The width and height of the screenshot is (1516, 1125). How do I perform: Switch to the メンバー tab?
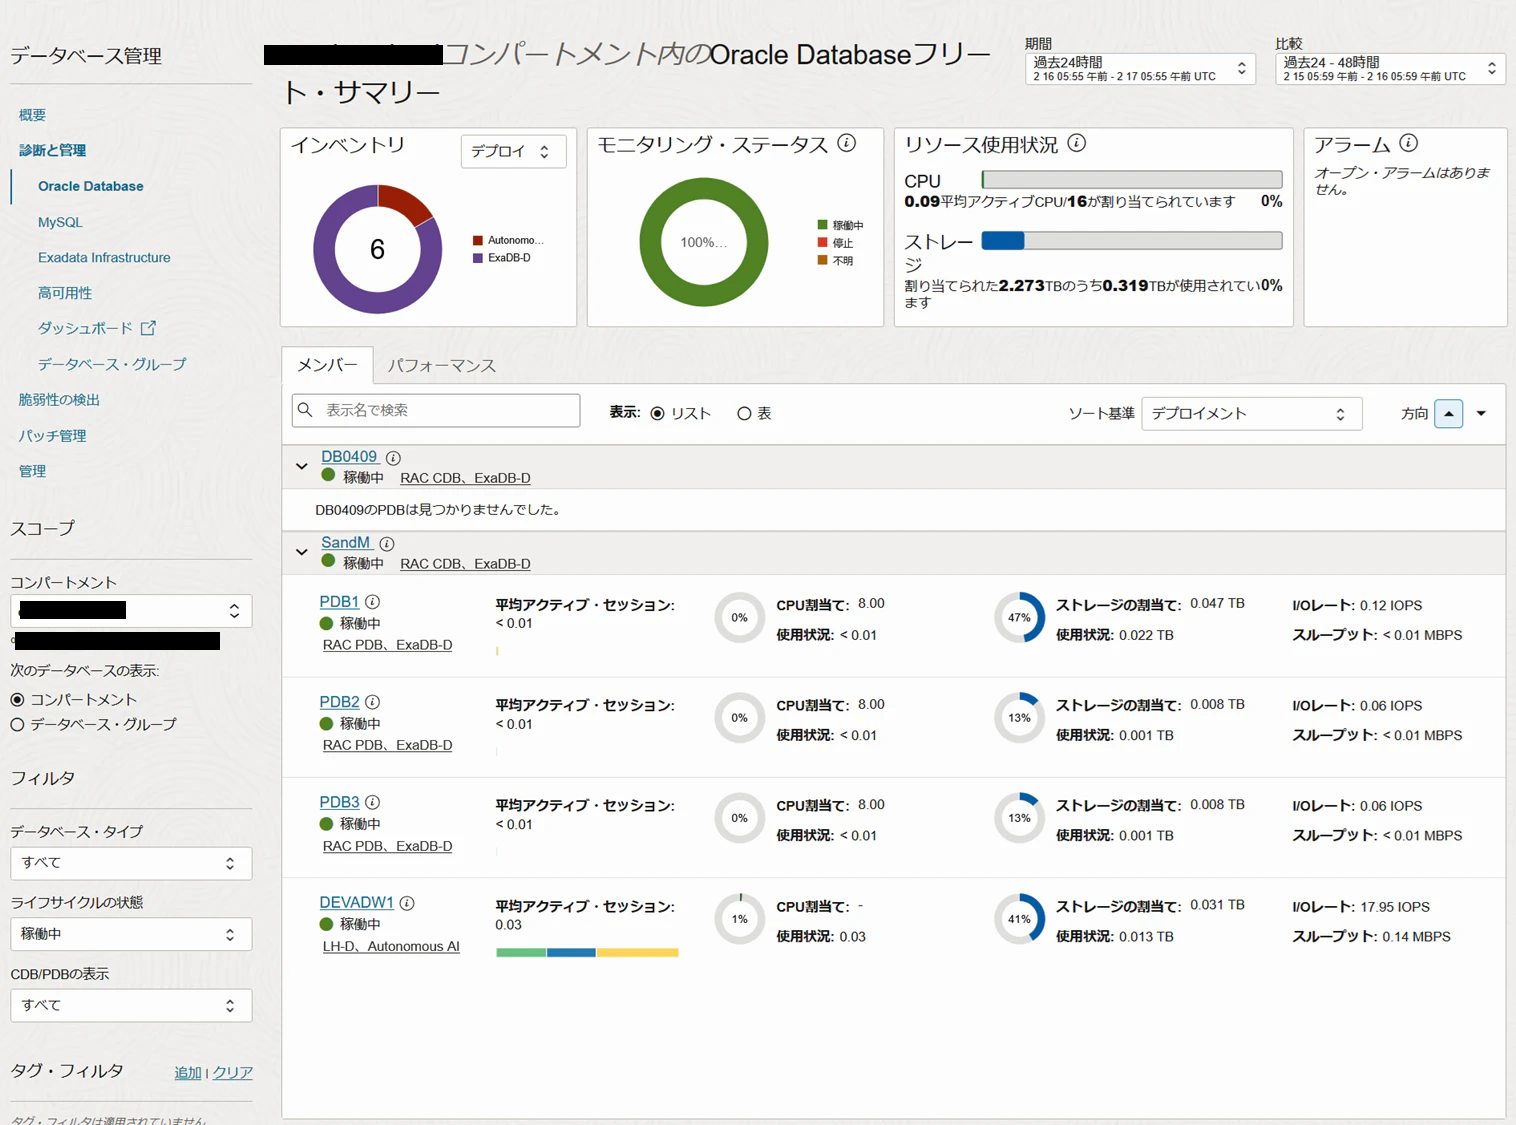coord(327,365)
